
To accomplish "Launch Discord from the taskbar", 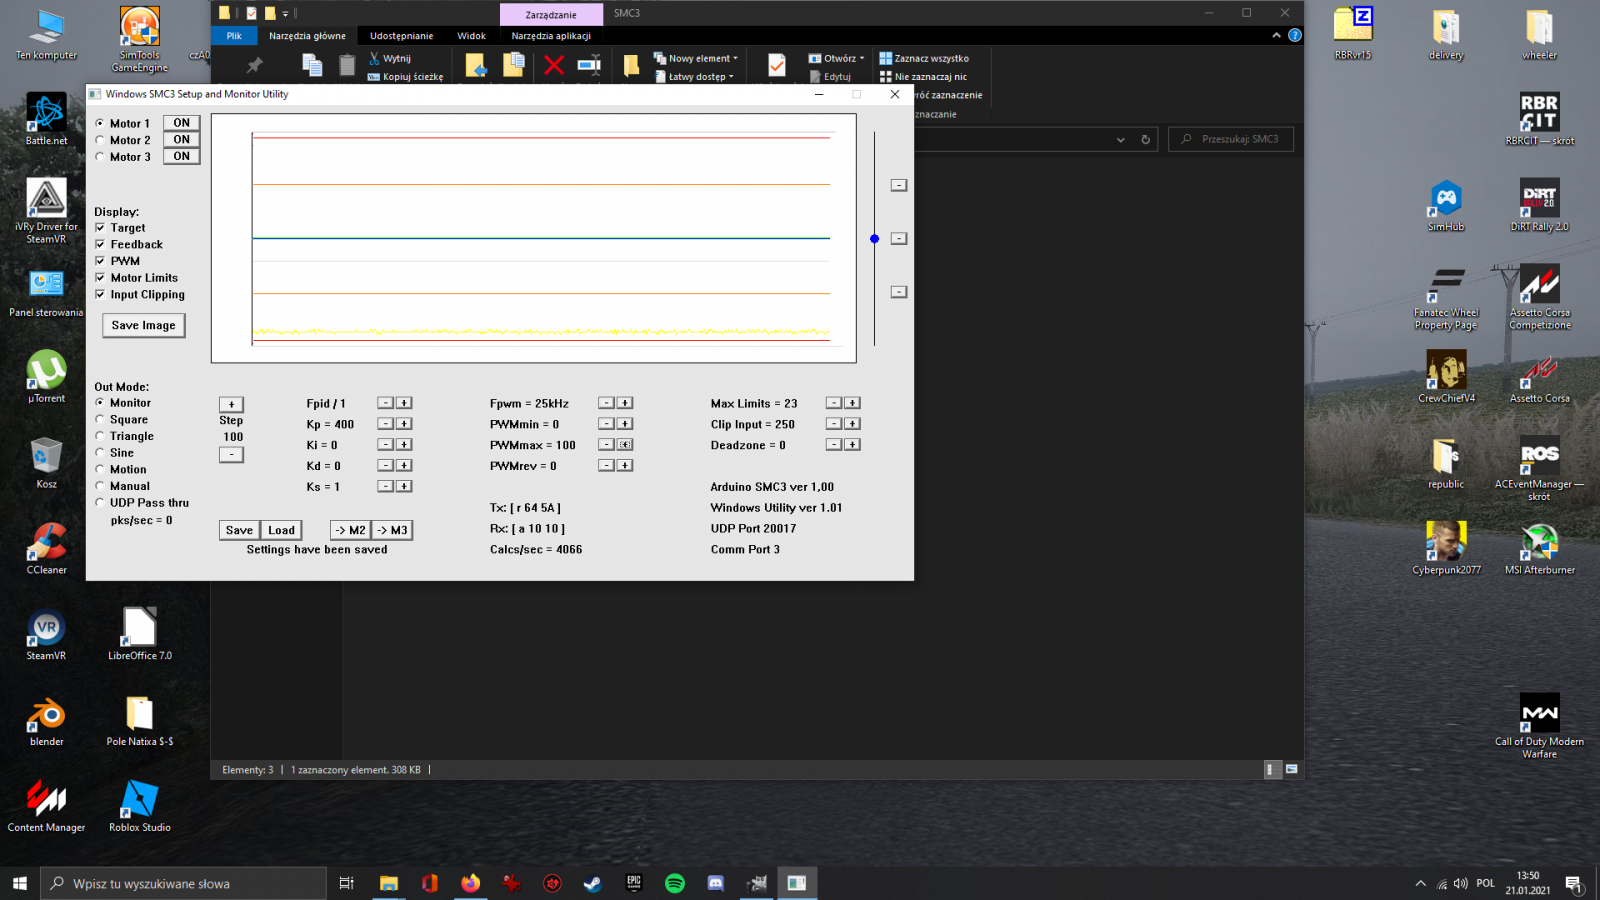I will coord(715,883).
